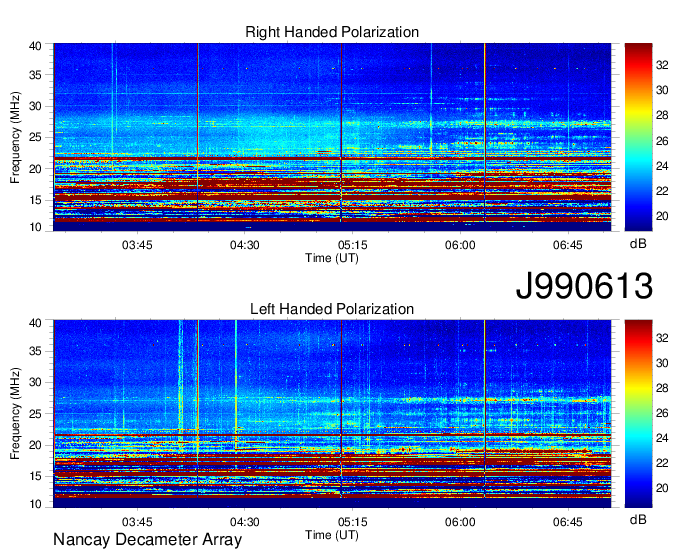
Task: Click the 05:15 tick on the bottom time axis
Action: (x=353, y=522)
